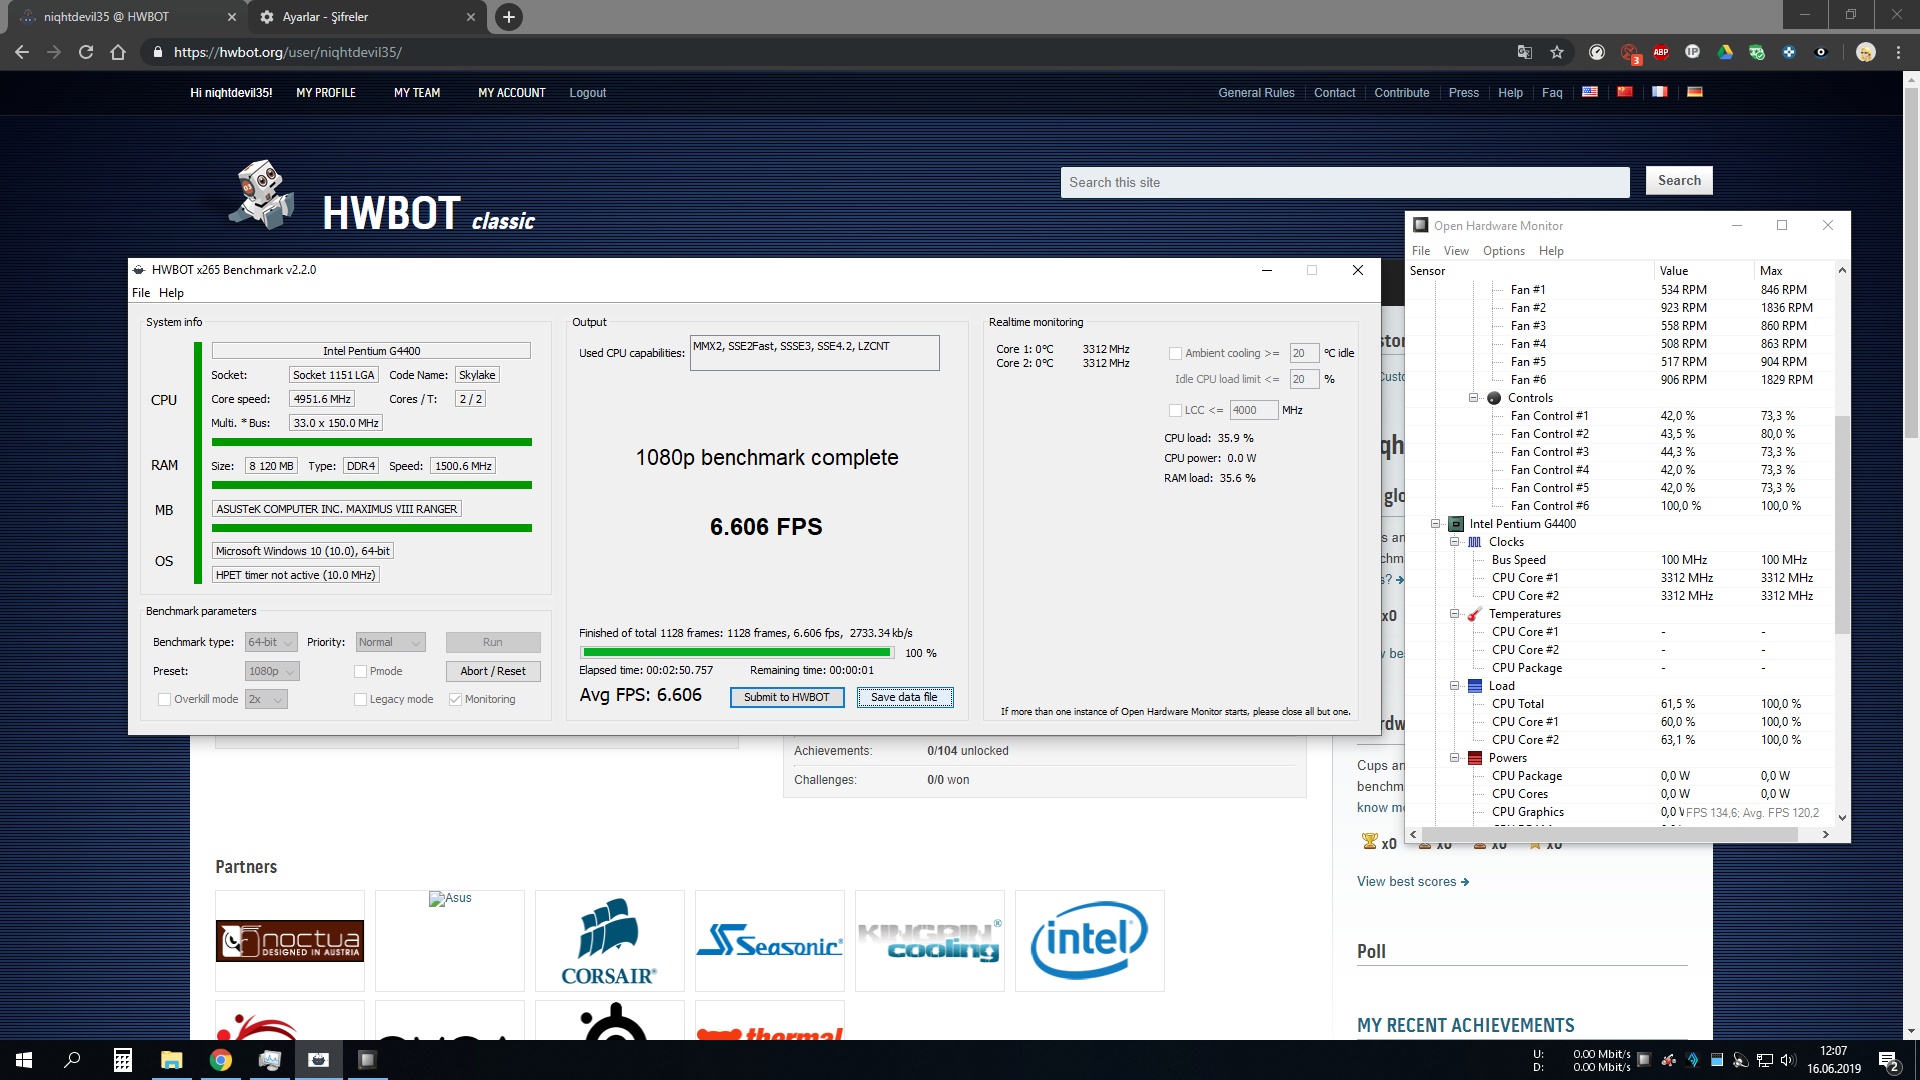
Task: Go to the browser home page
Action: pos(118,52)
